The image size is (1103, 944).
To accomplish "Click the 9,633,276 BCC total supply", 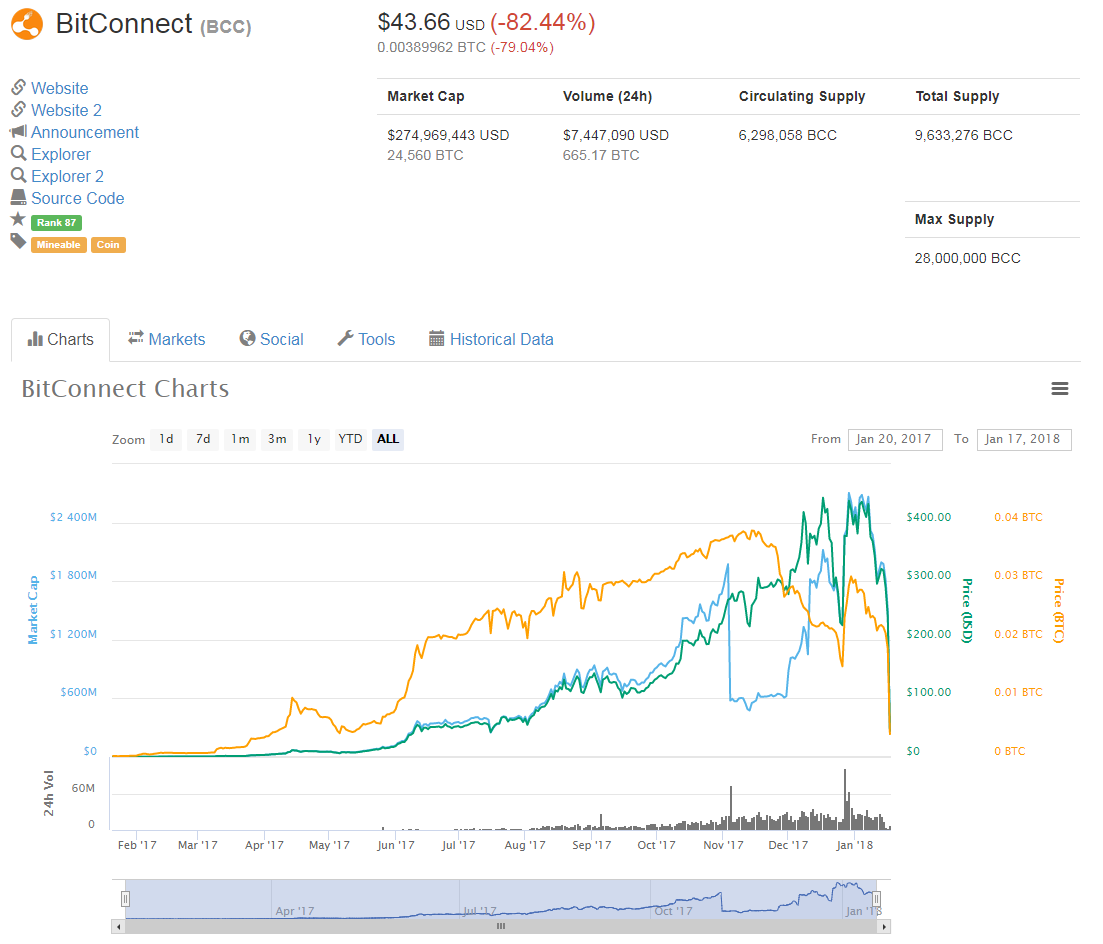I will (964, 135).
